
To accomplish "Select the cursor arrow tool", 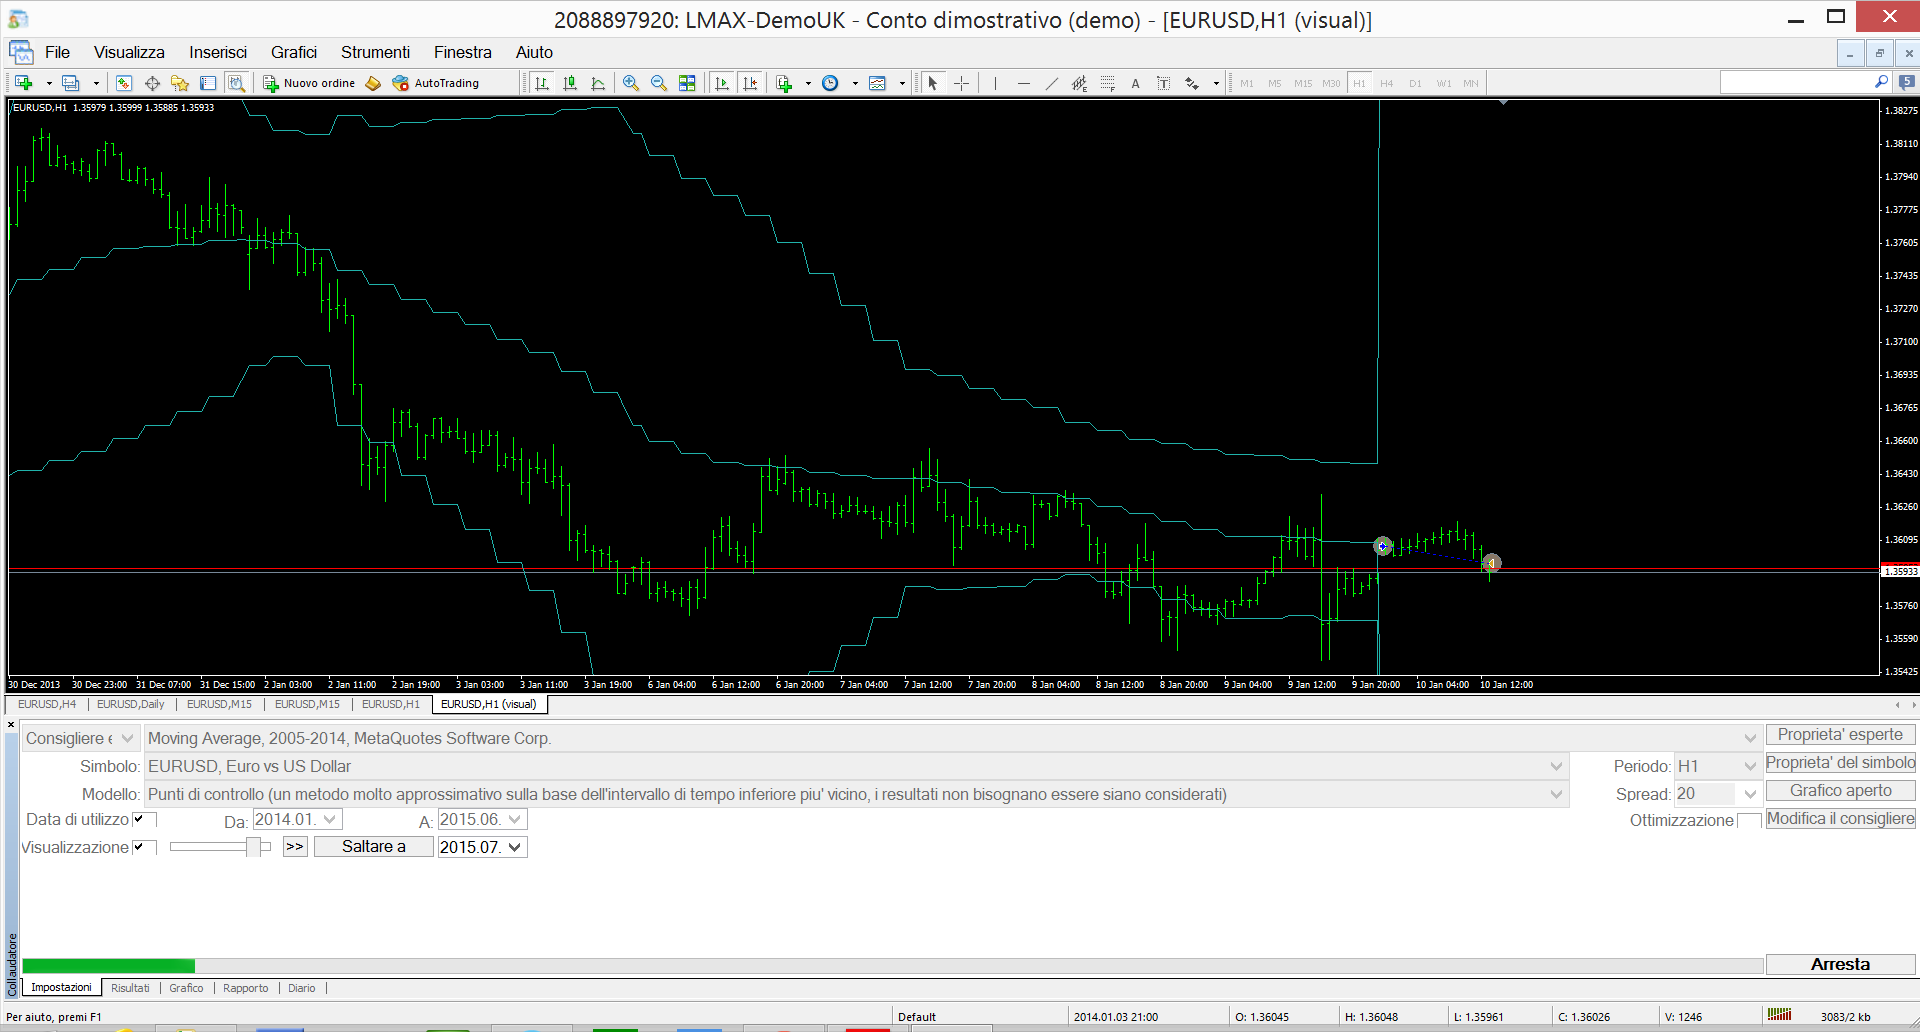I will (933, 83).
